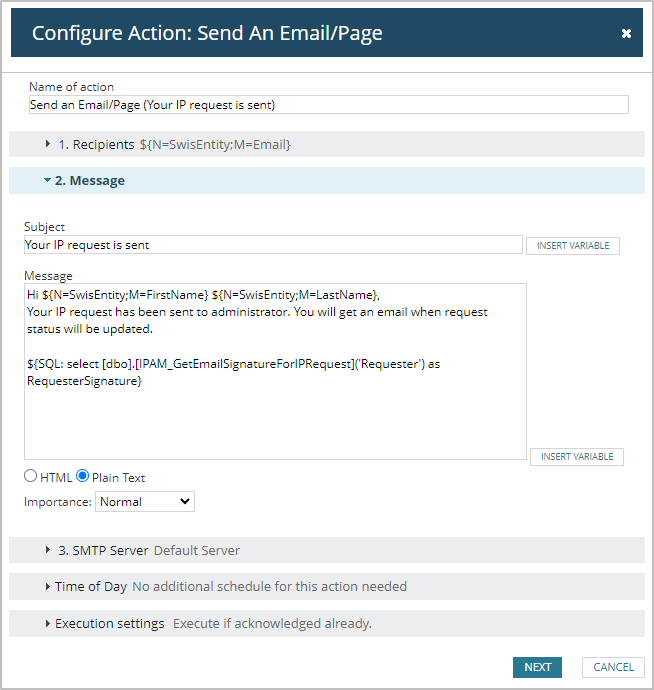Select the HTML format radio button

[x=31, y=477]
